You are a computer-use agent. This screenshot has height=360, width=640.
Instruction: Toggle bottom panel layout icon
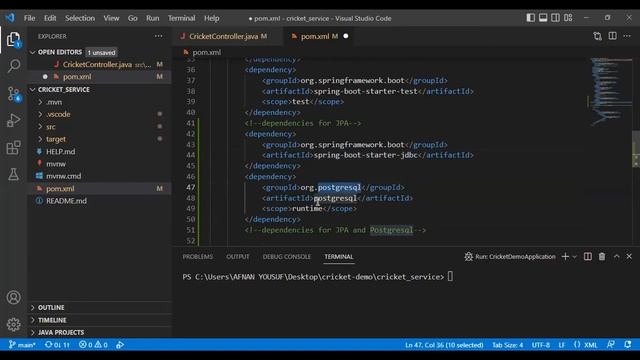click(x=543, y=18)
